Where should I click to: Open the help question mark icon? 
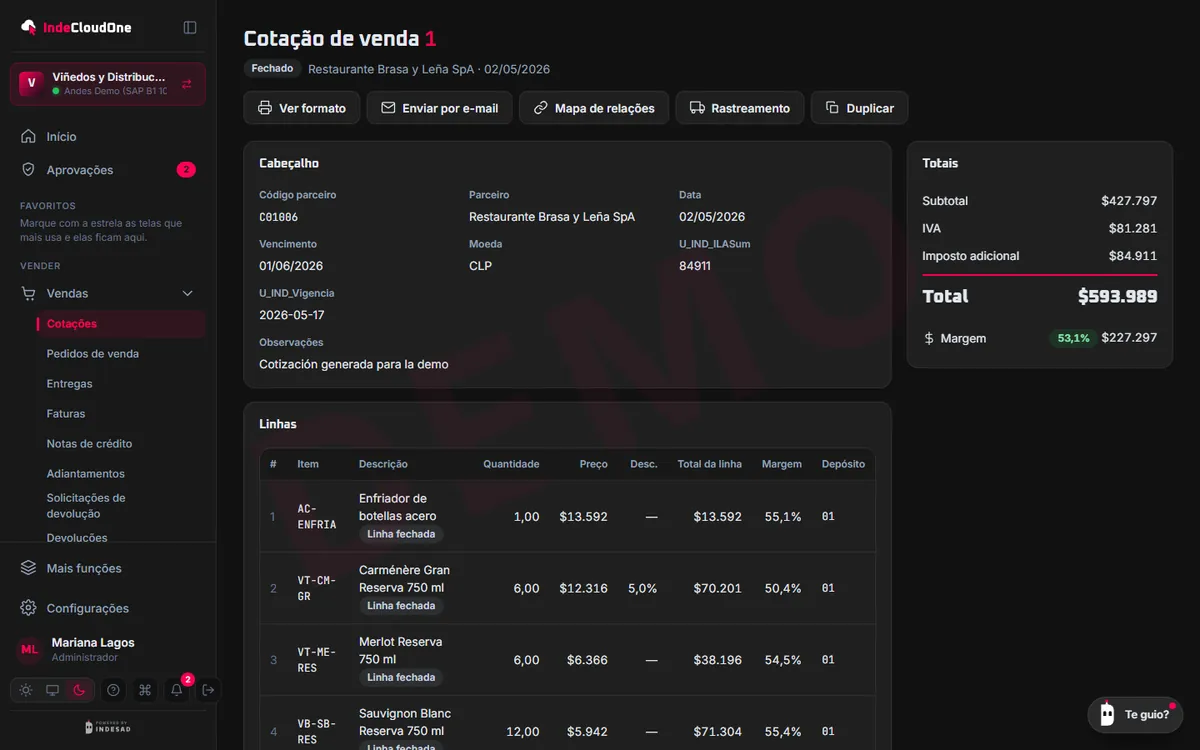click(x=113, y=690)
